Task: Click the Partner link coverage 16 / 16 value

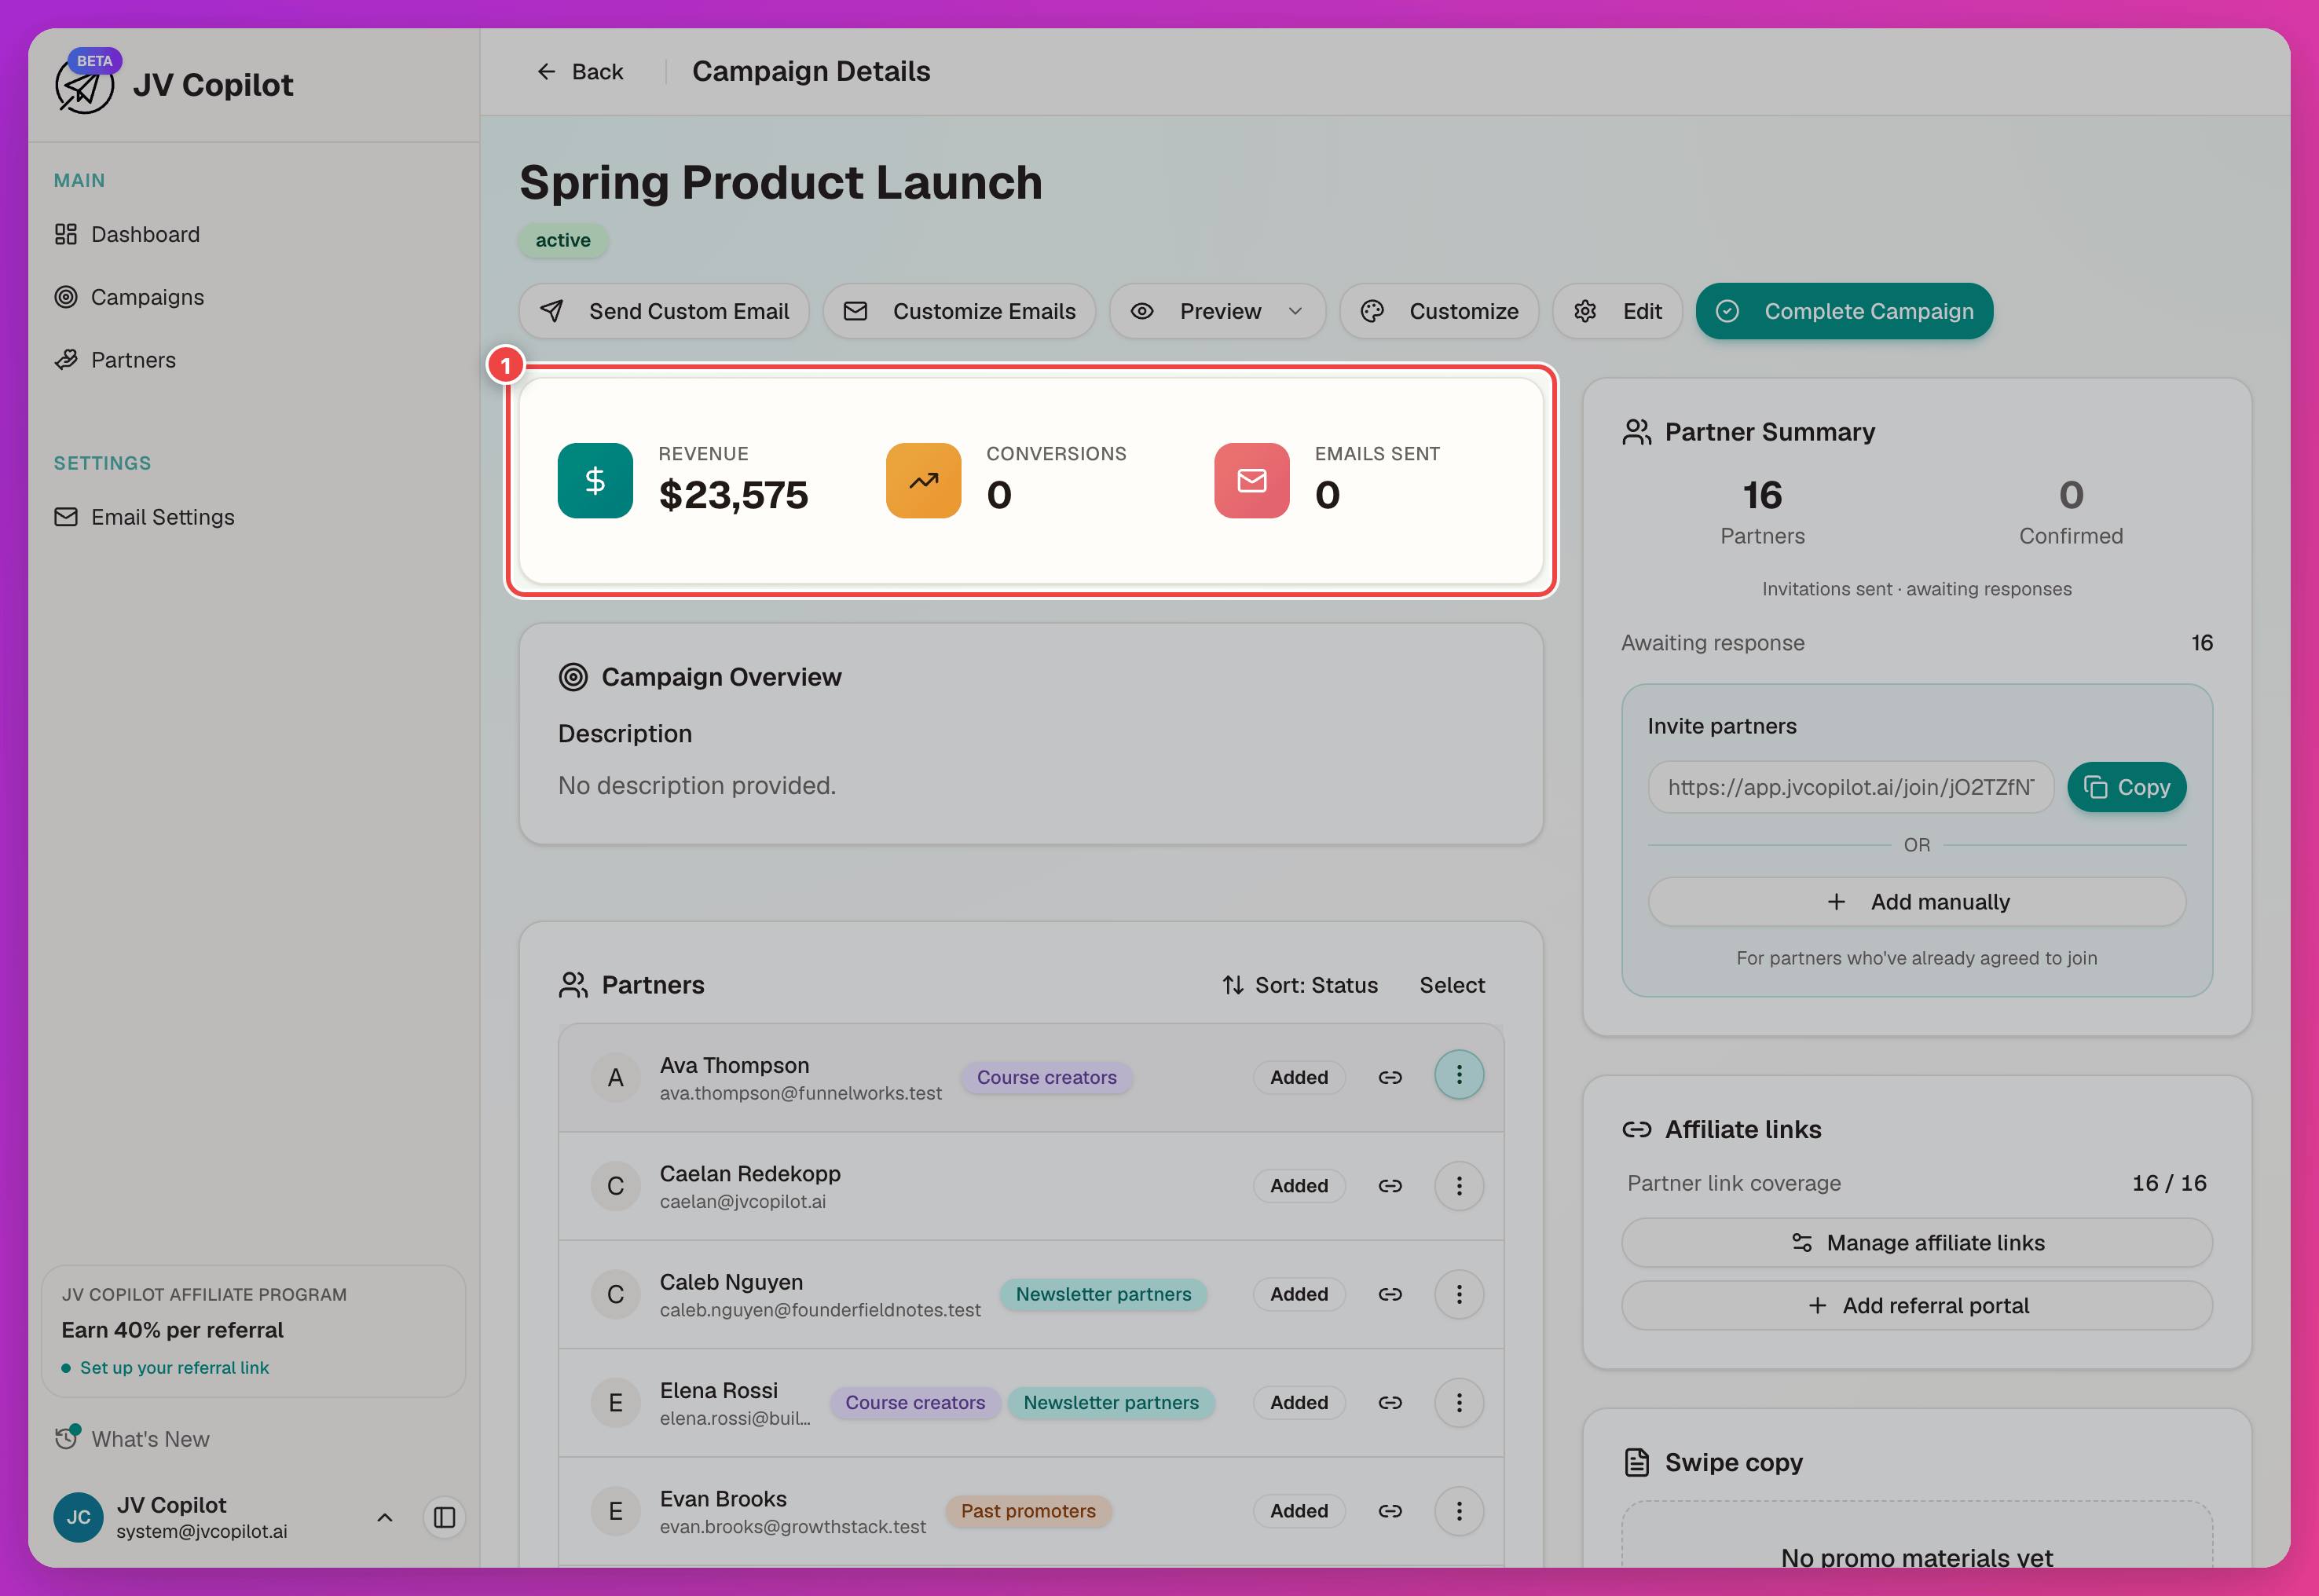Action: tap(2169, 1184)
